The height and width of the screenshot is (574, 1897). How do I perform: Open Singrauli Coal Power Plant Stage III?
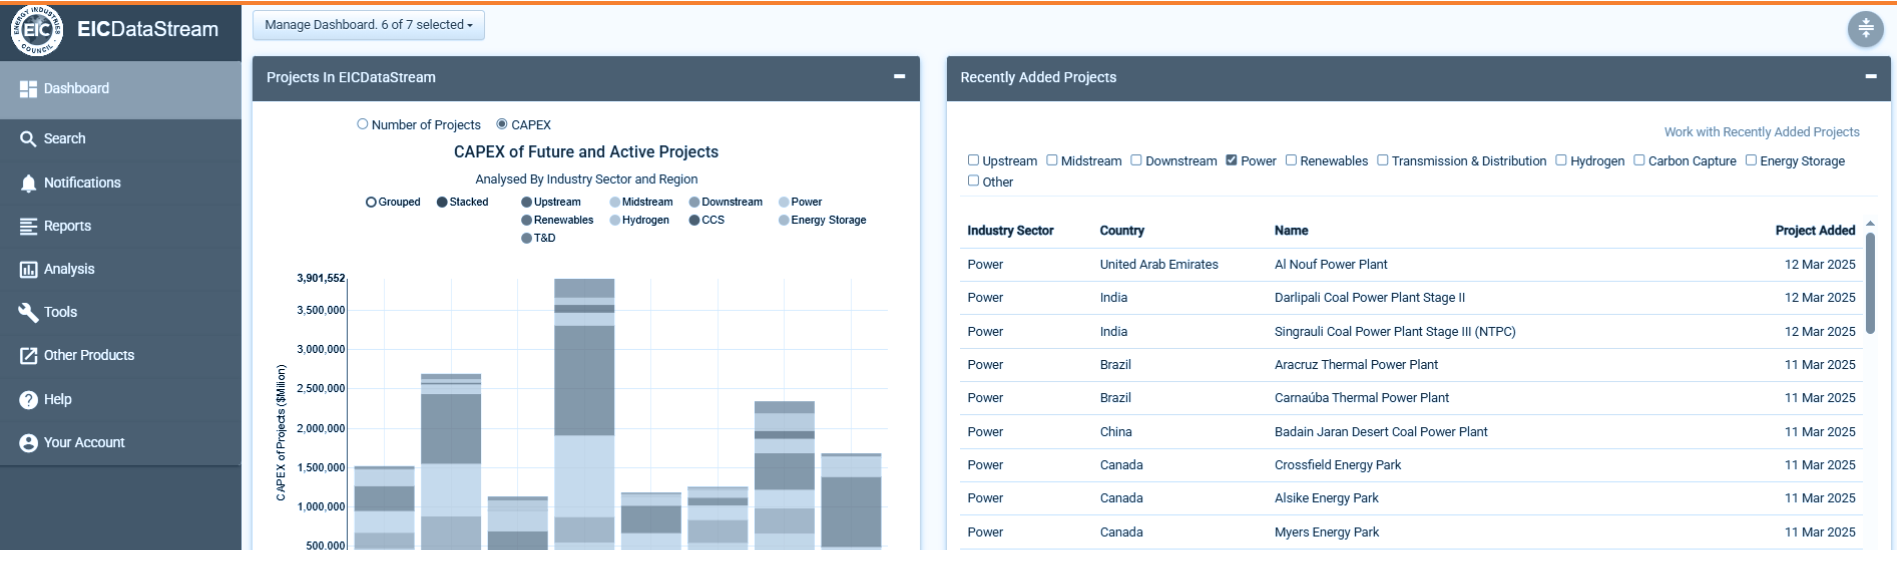[1394, 331]
